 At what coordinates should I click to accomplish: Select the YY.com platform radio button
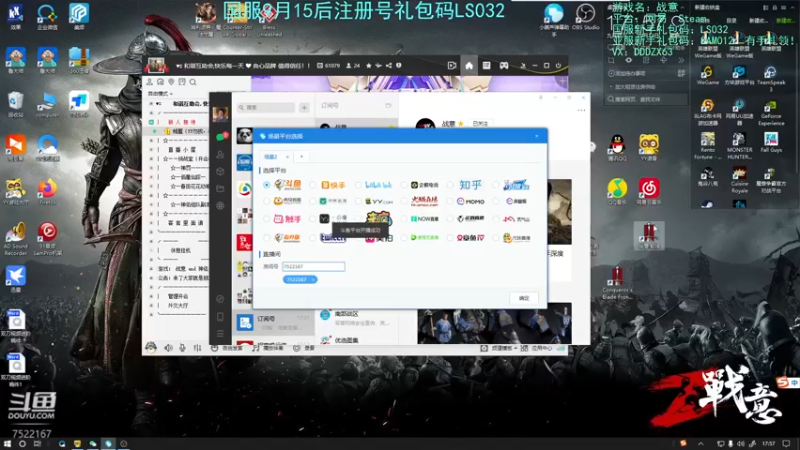point(359,202)
